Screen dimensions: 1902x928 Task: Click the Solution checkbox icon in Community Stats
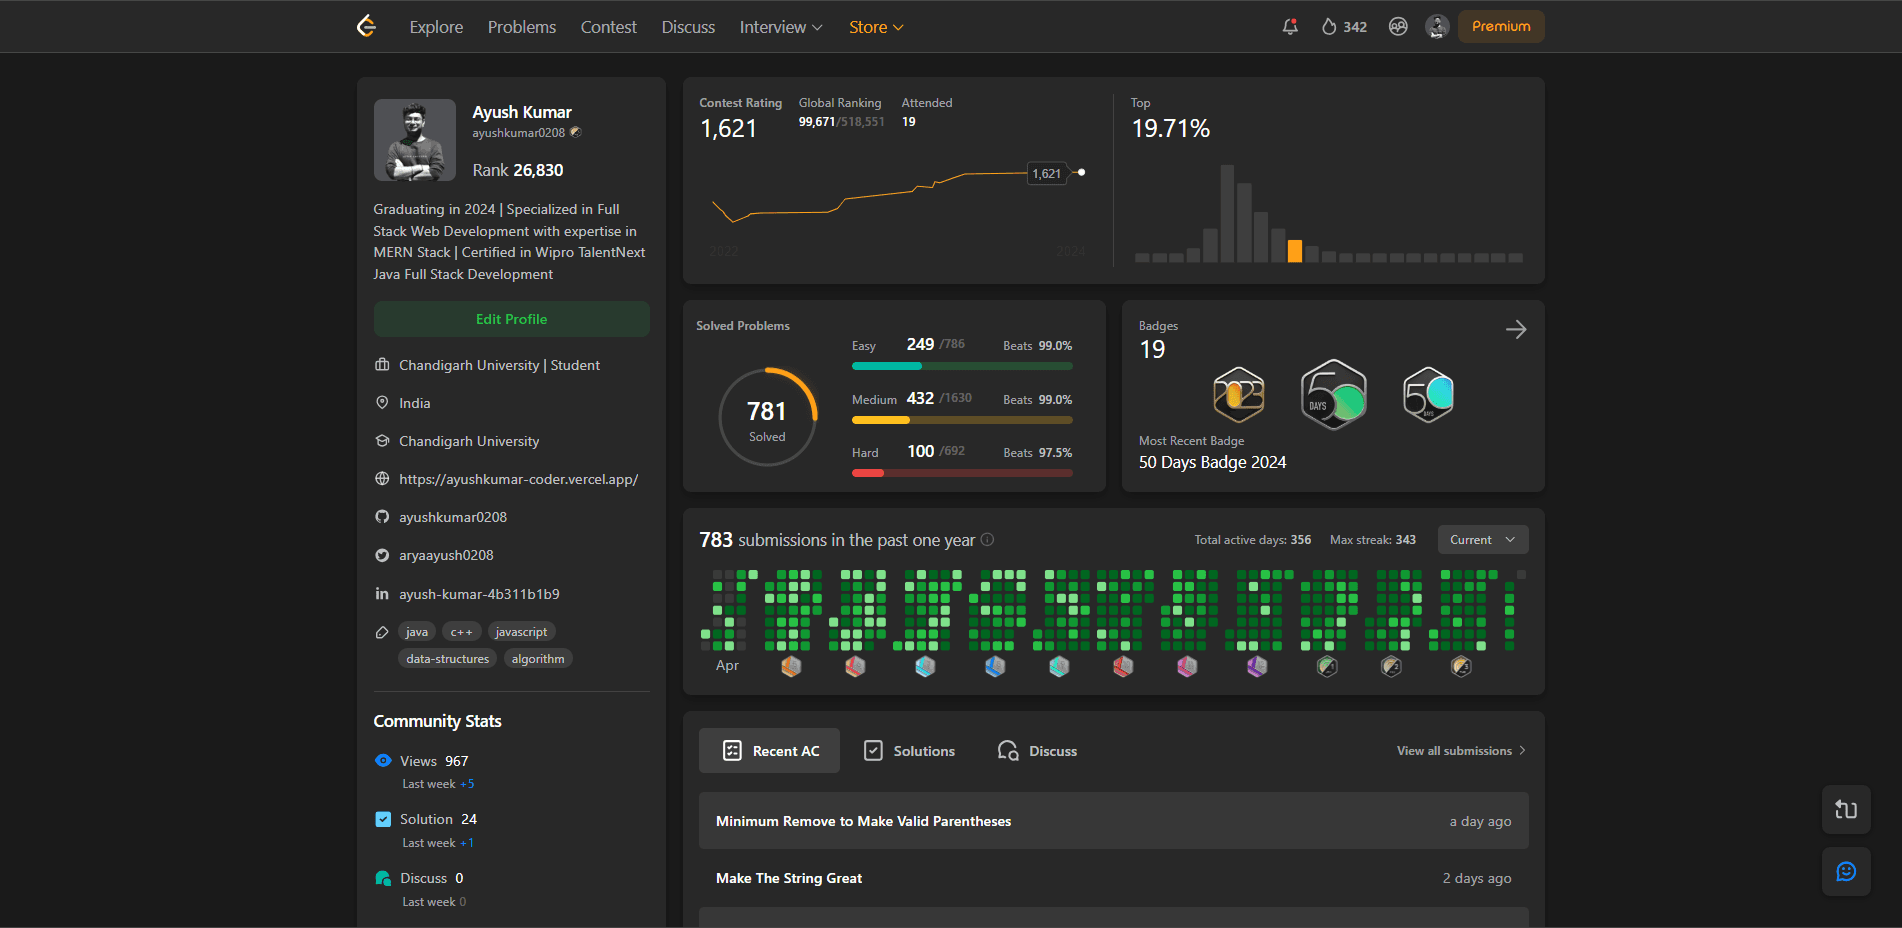tap(383, 819)
